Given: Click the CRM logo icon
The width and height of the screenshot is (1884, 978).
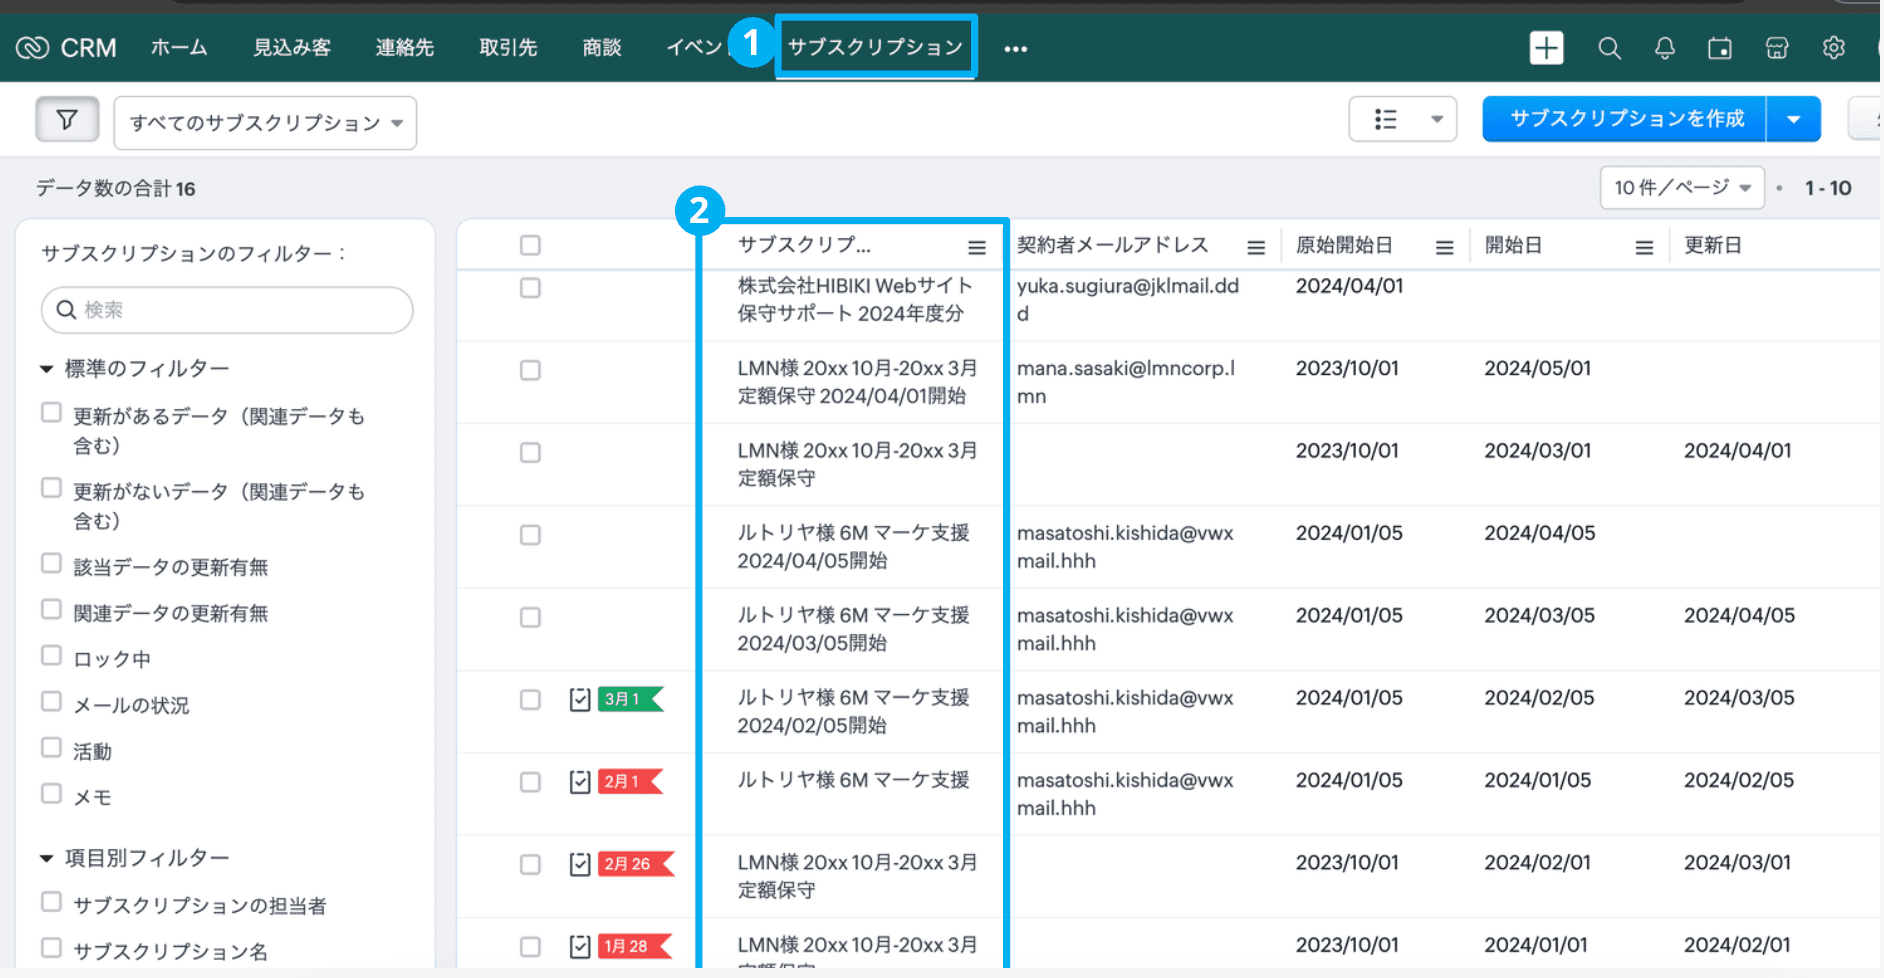Looking at the screenshot, I should (32, 47).
